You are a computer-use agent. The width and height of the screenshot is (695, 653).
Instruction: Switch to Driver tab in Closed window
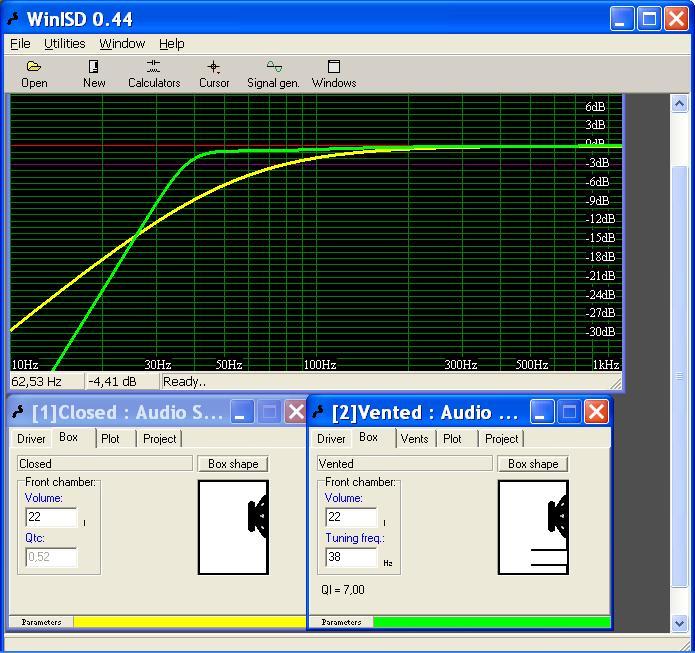(31, 439)
